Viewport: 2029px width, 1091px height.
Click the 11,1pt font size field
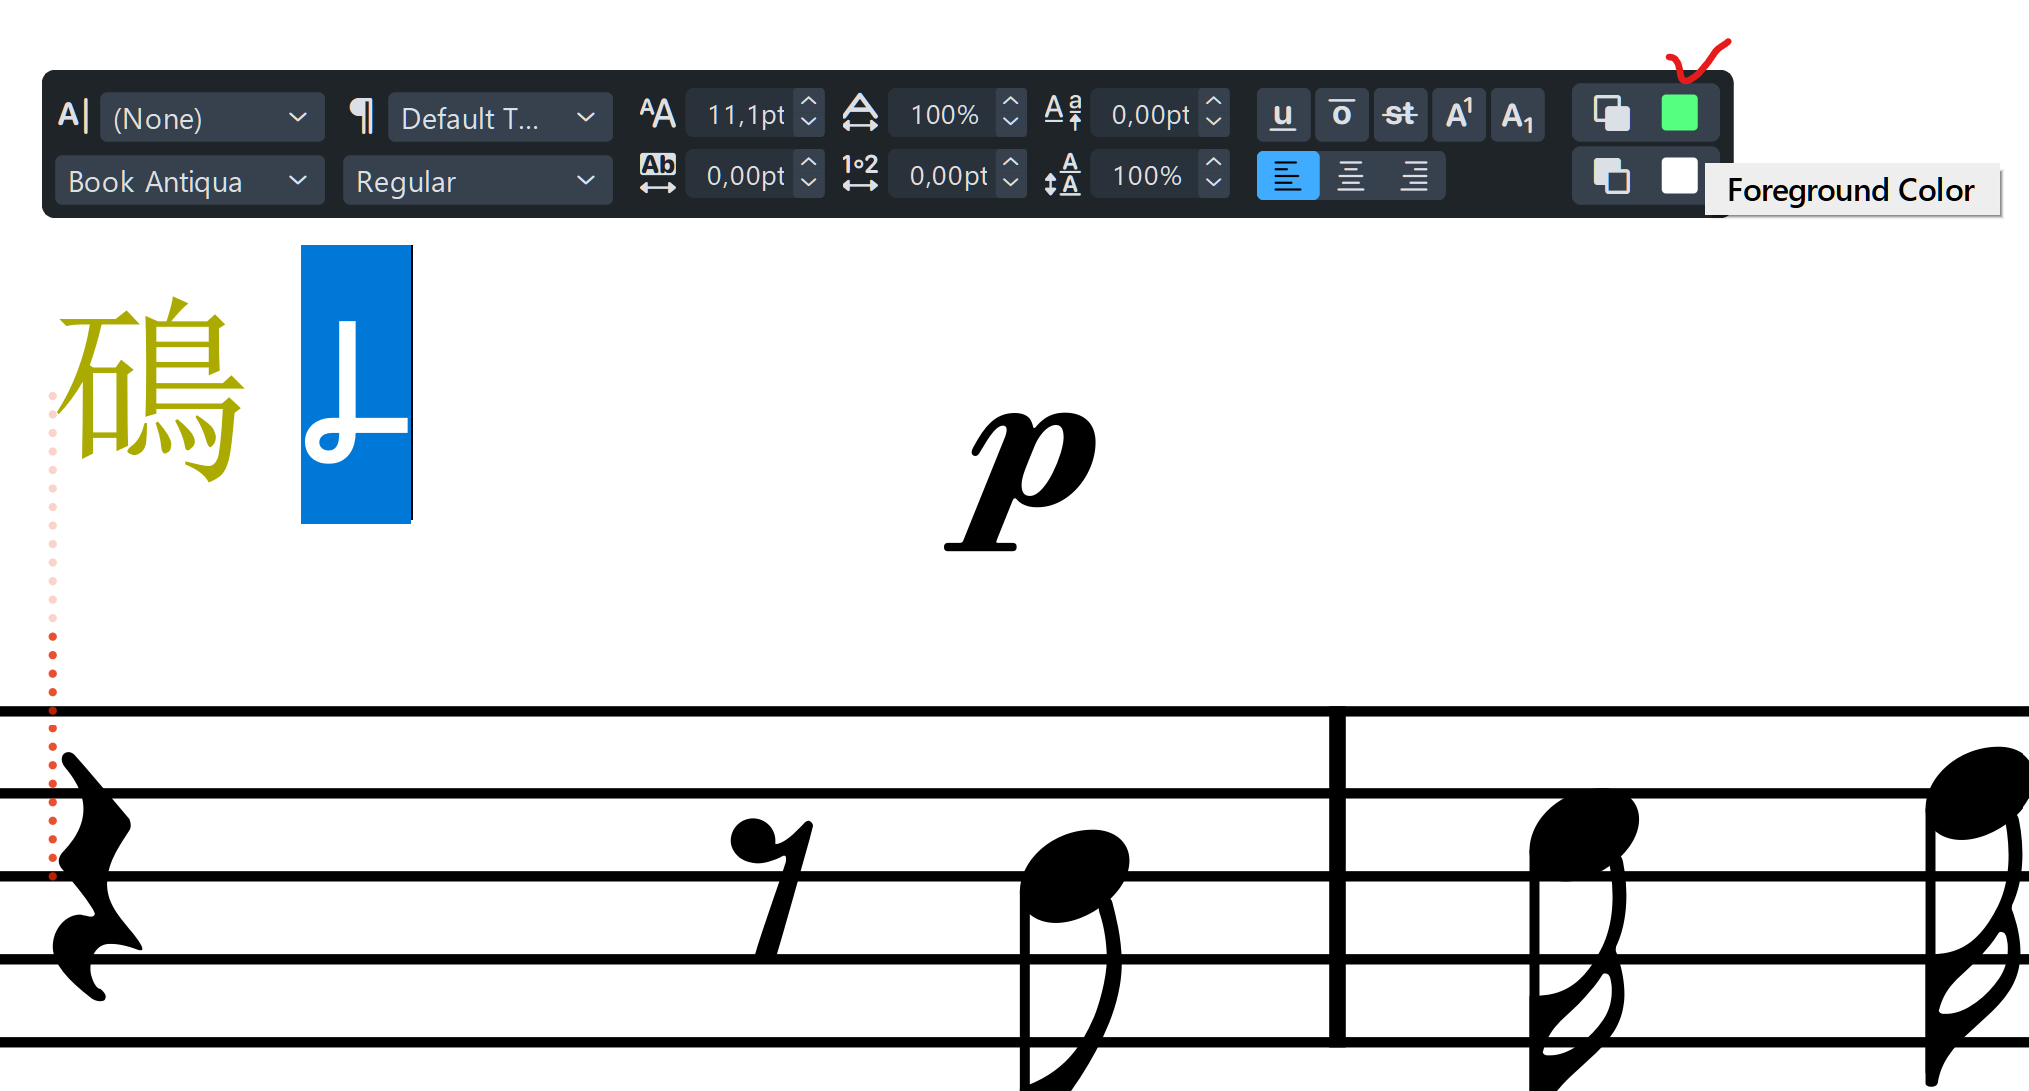[743, 115]
